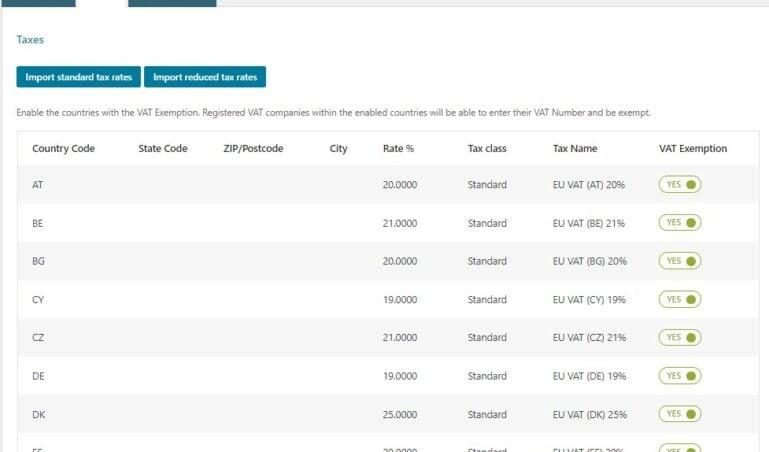The image size is (769, 452).
Task: Click tax name EU VAT (DE) 19%
Action: [x=590, y=376]
